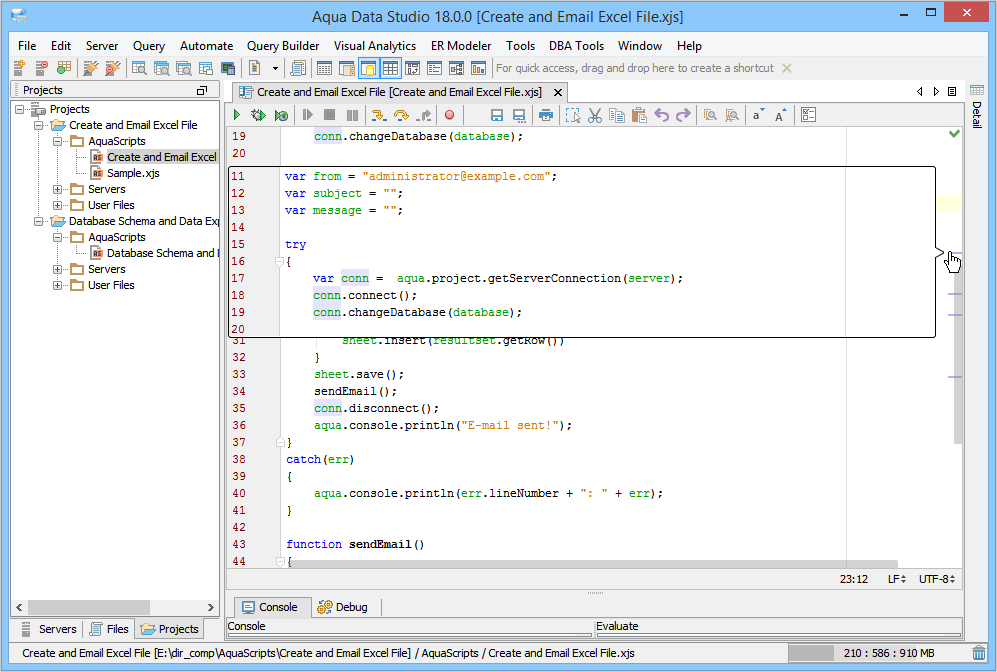Save the script with the Save icon
Viewport: 997px width, 672px height.
tap(497, 115)
